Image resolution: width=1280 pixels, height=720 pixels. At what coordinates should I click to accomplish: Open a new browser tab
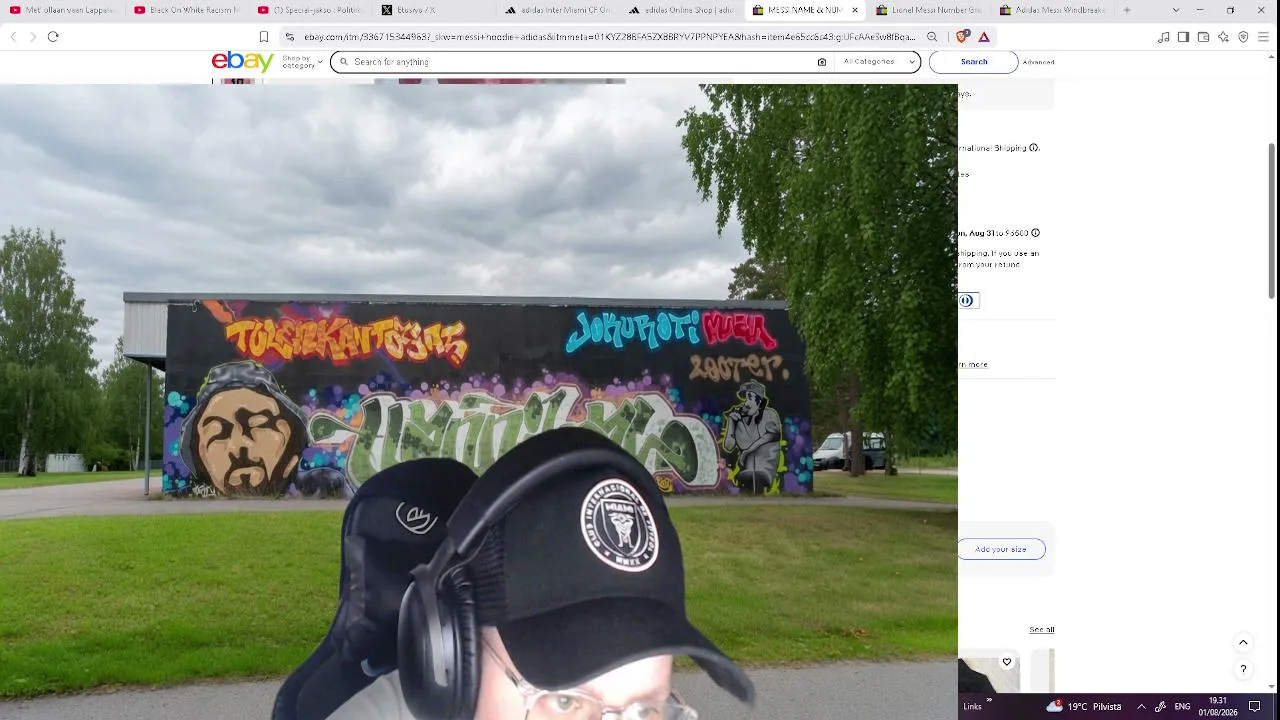[1127, 10]
